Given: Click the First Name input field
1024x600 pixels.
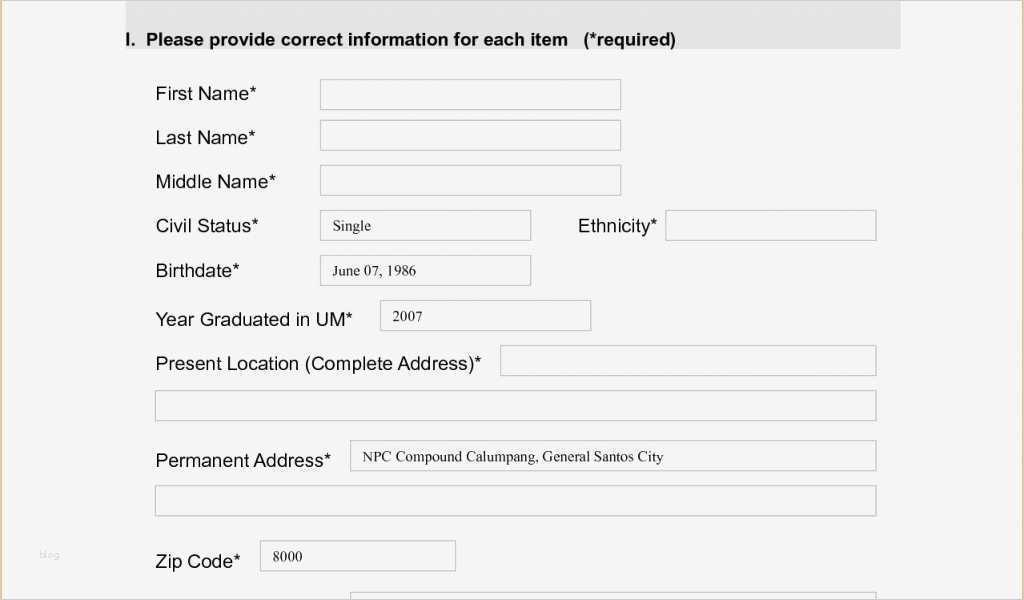Looking at the screenshot, I should (x=470, y=95).
